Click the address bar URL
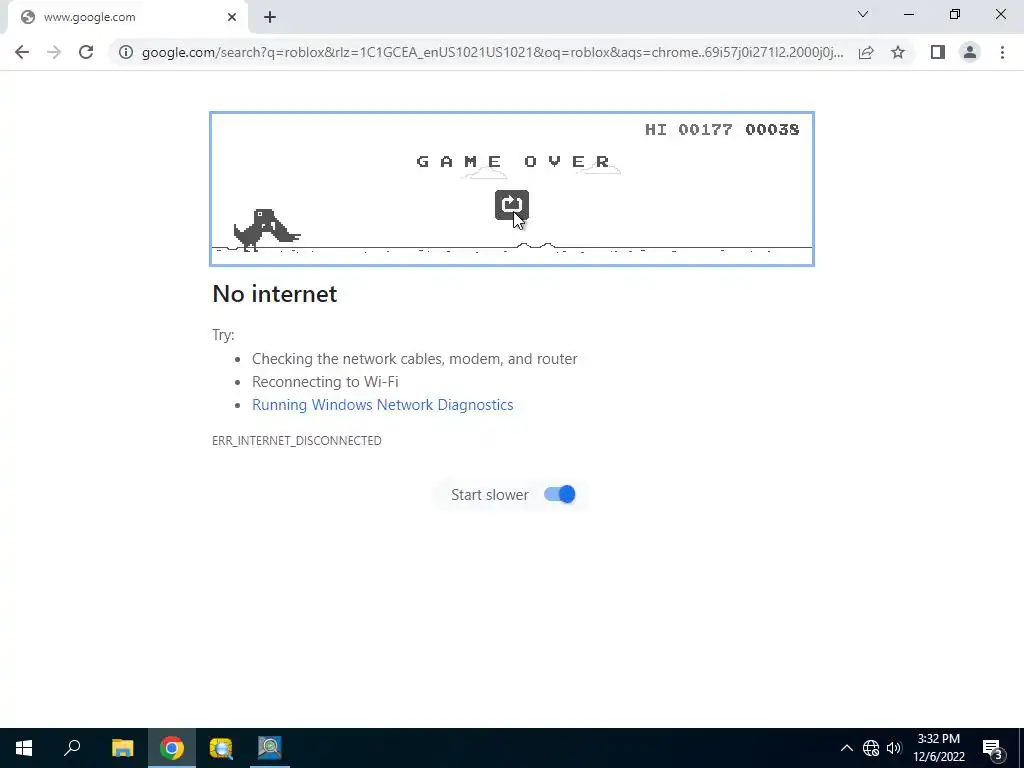Screen dimensions: 1024x768 [492, 52]
